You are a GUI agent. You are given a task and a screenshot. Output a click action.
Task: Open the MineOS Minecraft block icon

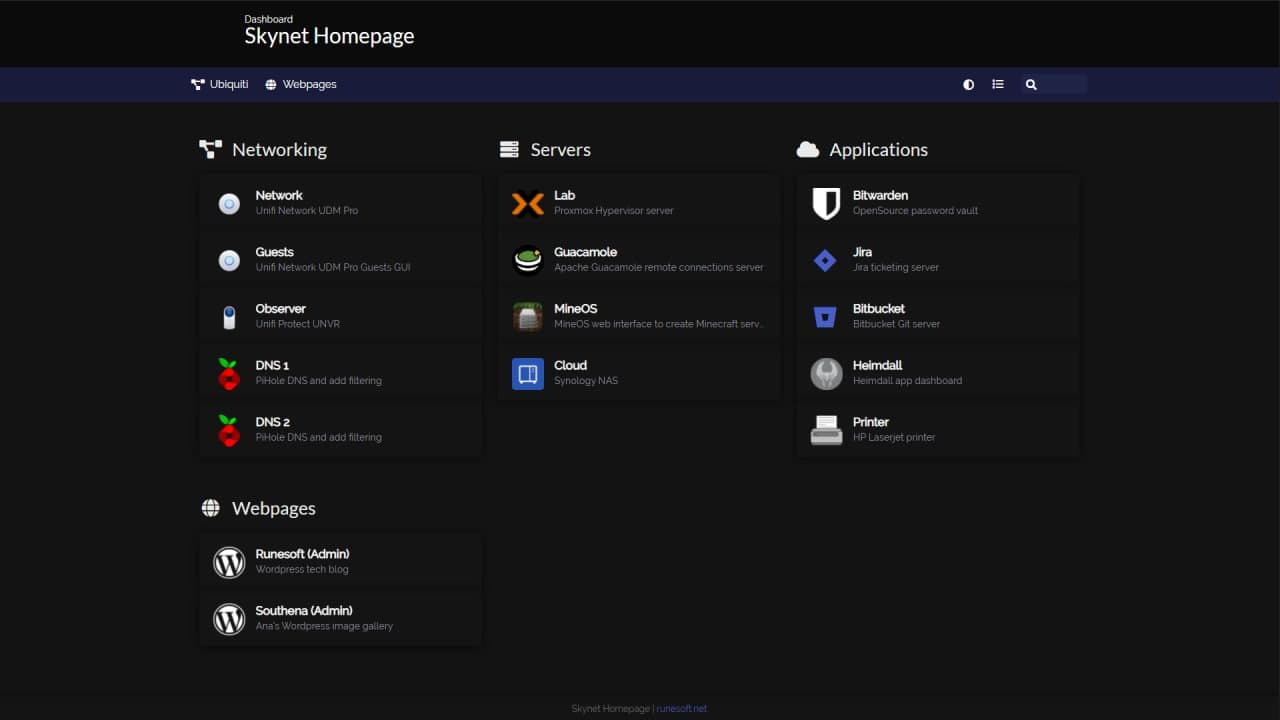tap(527, 317)
